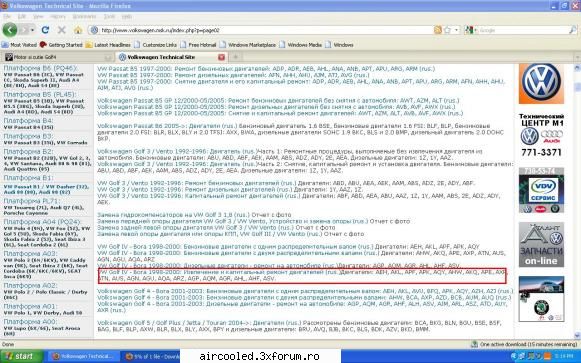Open the History menu
581x363 pixels.
[x=58, y=17]
